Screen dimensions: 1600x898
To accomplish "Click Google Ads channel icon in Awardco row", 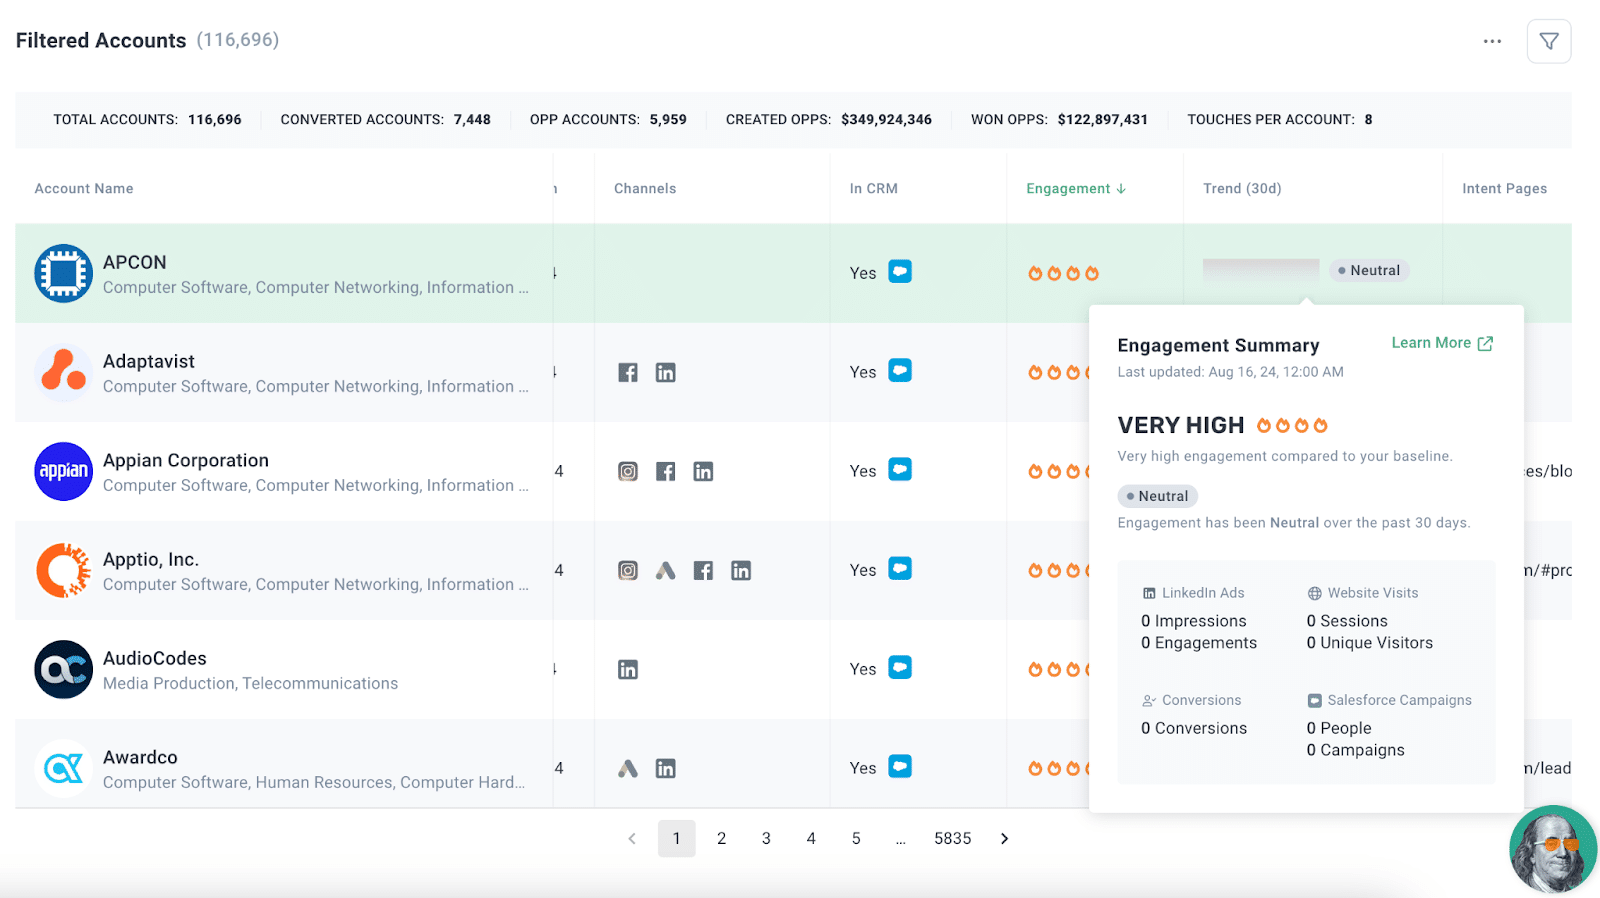I will [x=628, y=769].
